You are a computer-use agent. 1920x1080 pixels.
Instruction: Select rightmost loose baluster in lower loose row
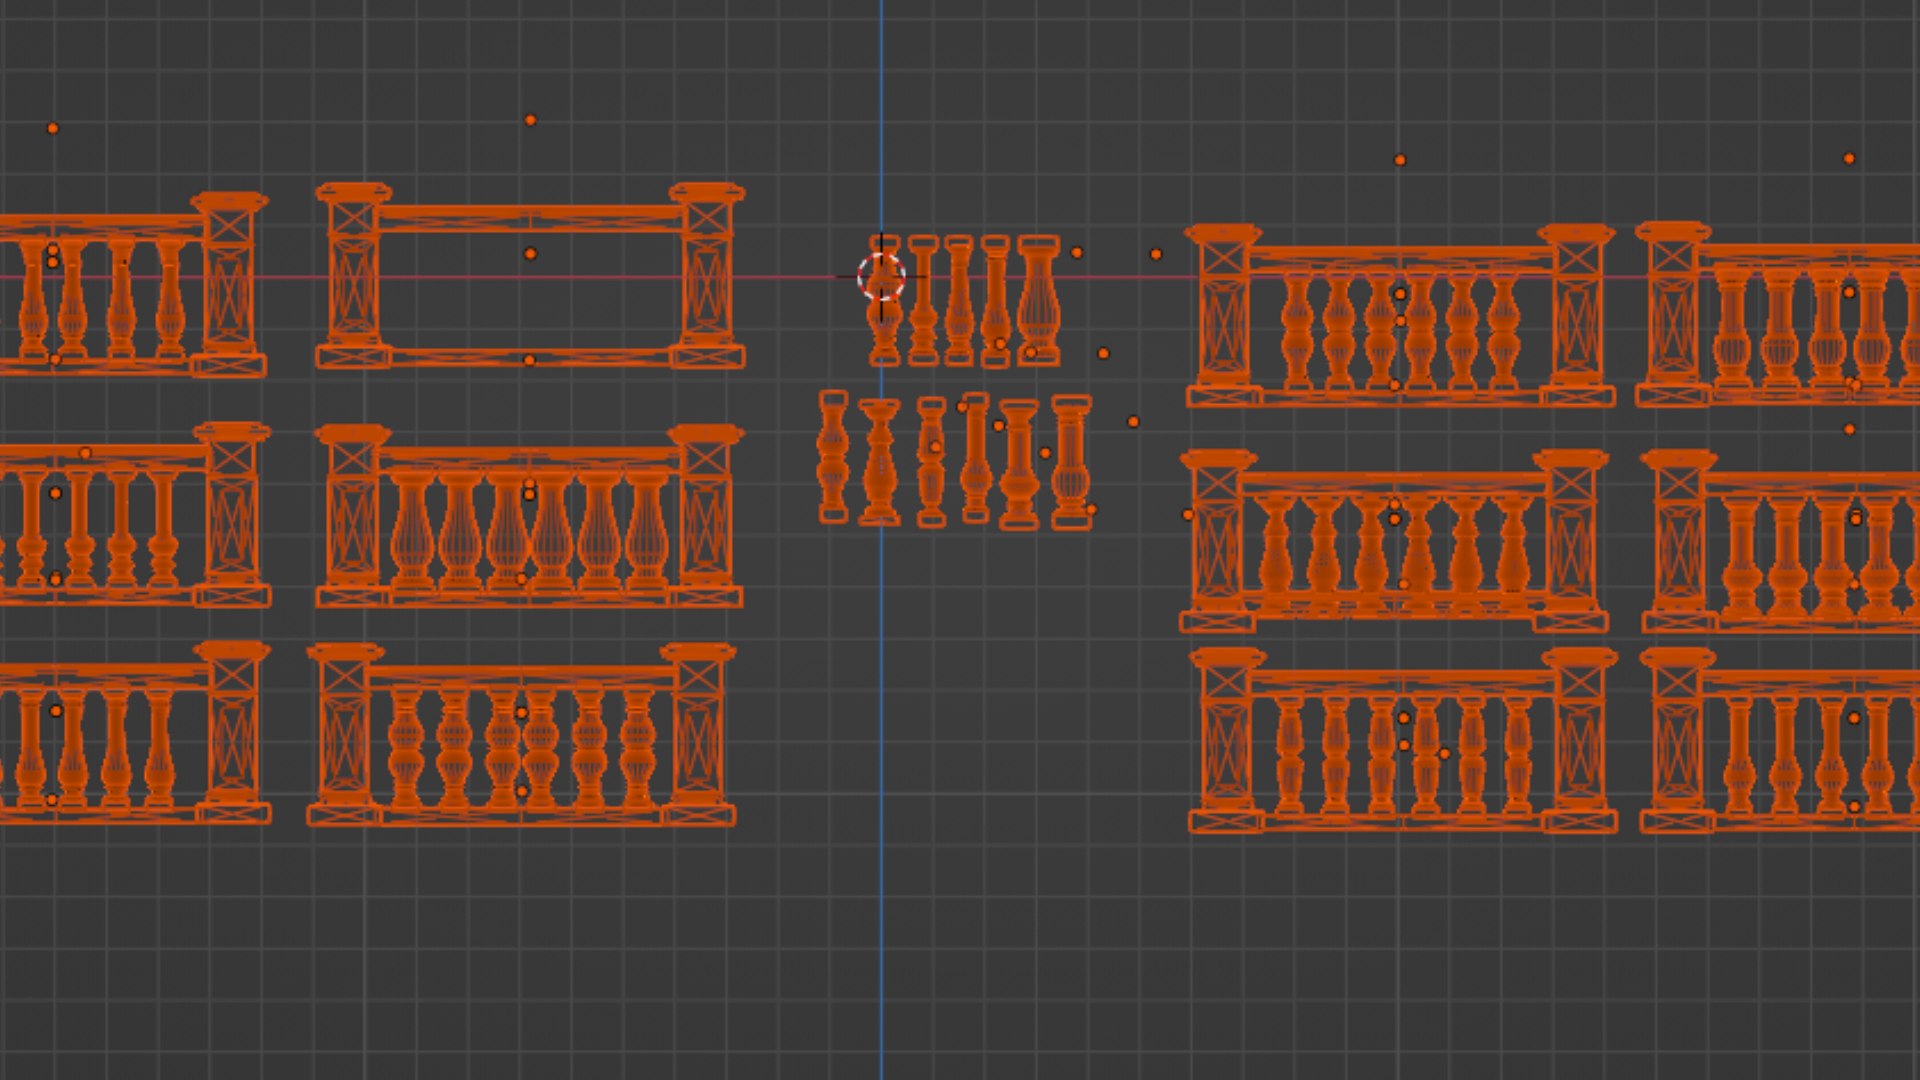[1071, 462]
